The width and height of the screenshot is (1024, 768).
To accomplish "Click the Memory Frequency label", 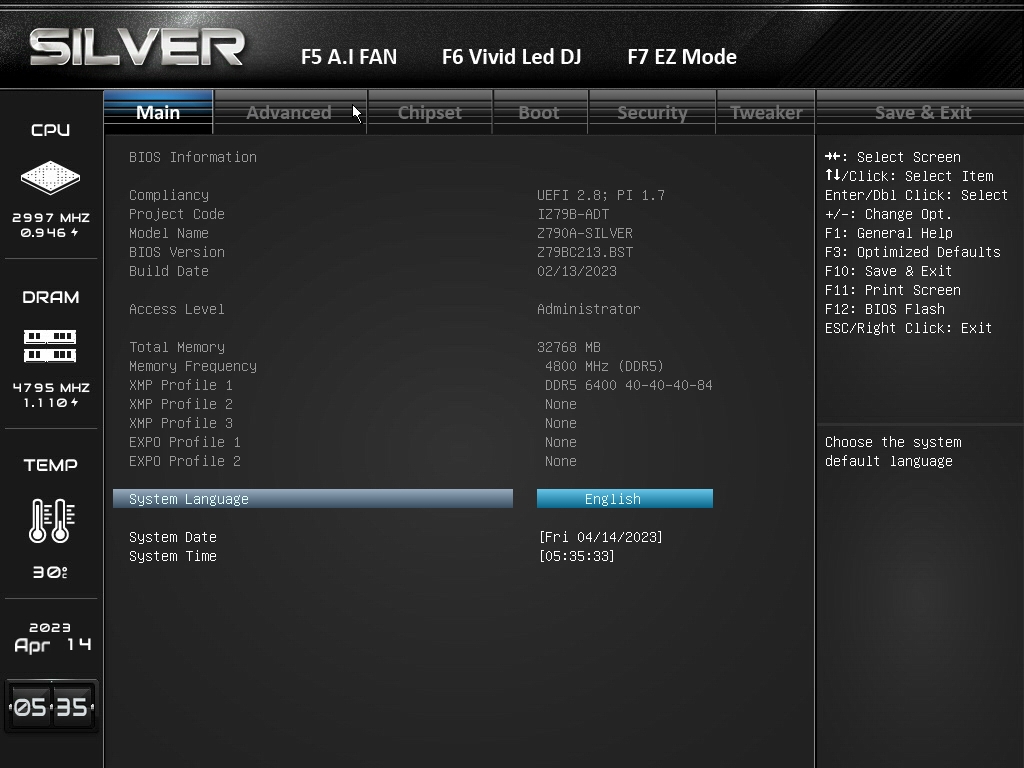I will [x=193, y=366].
